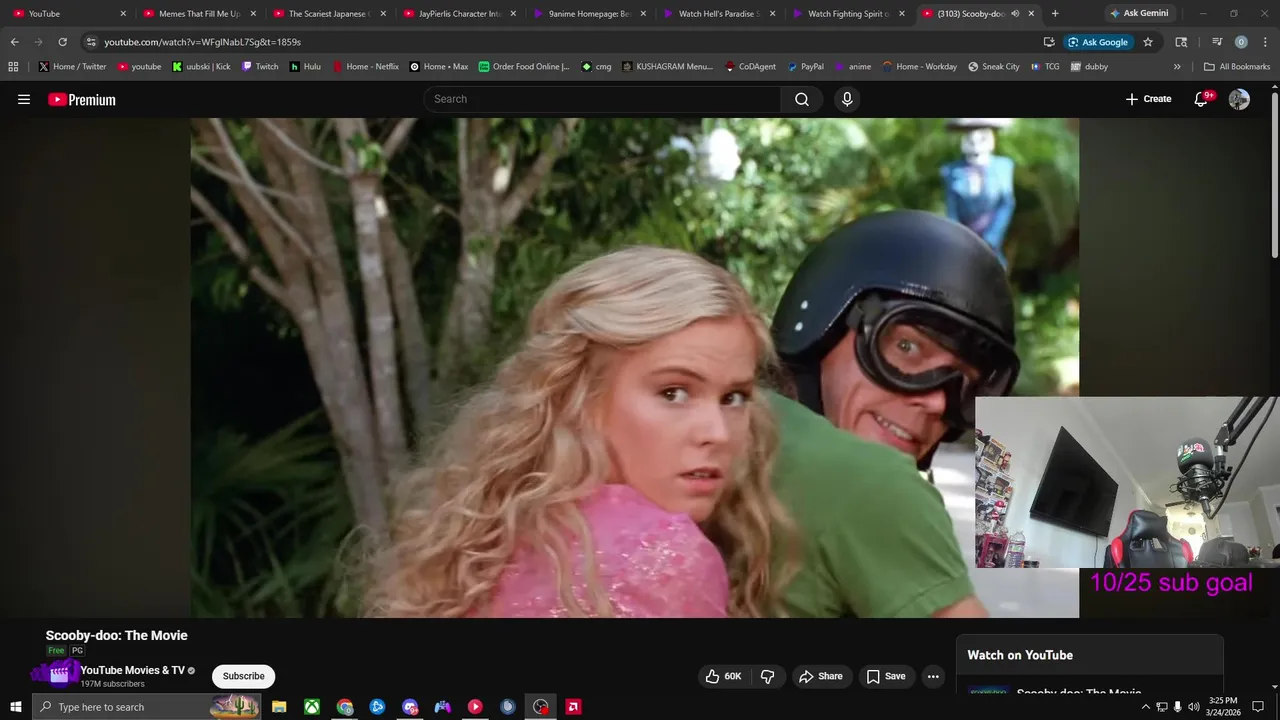
Task: Open Home - Workday bookmark
Action: tap(919, 67)
